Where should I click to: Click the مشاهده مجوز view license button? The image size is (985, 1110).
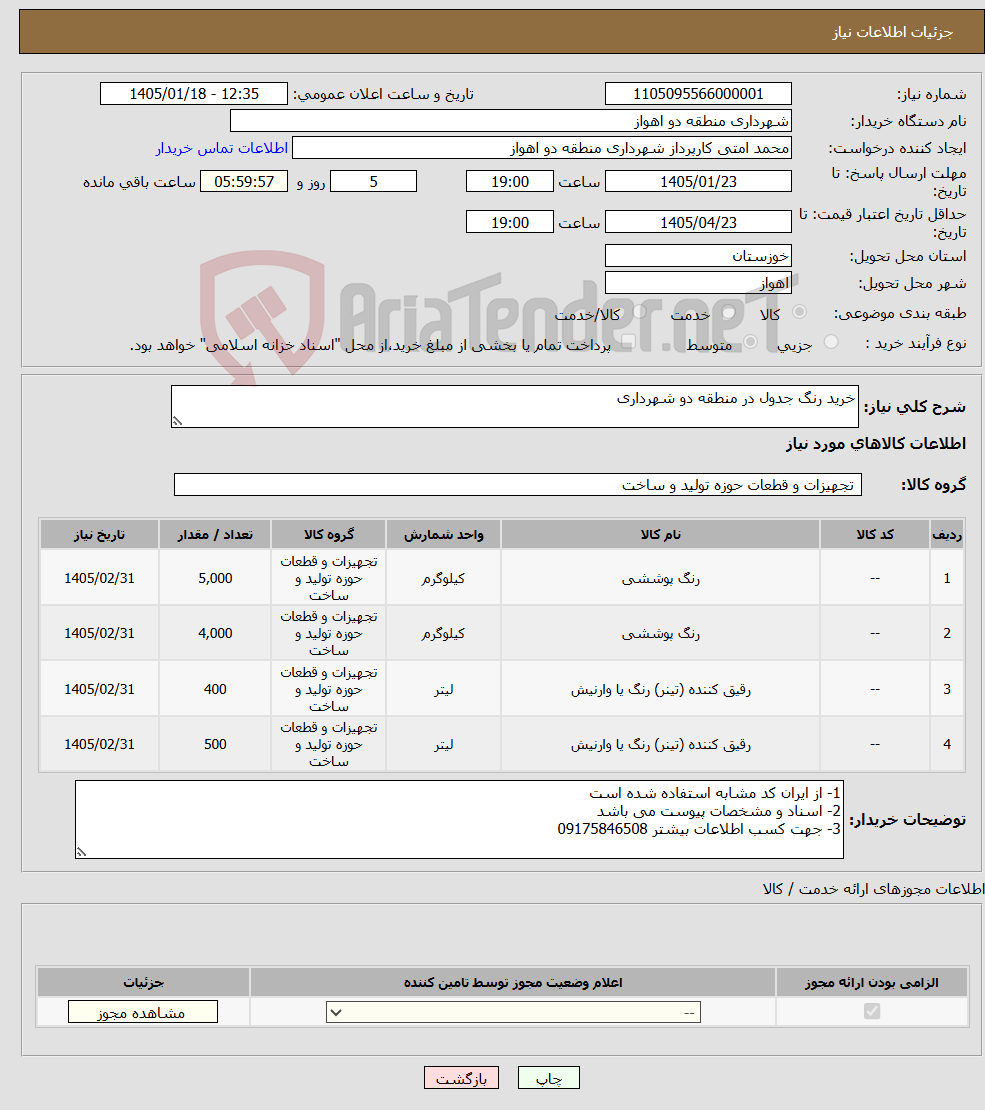click(142, 1012)
